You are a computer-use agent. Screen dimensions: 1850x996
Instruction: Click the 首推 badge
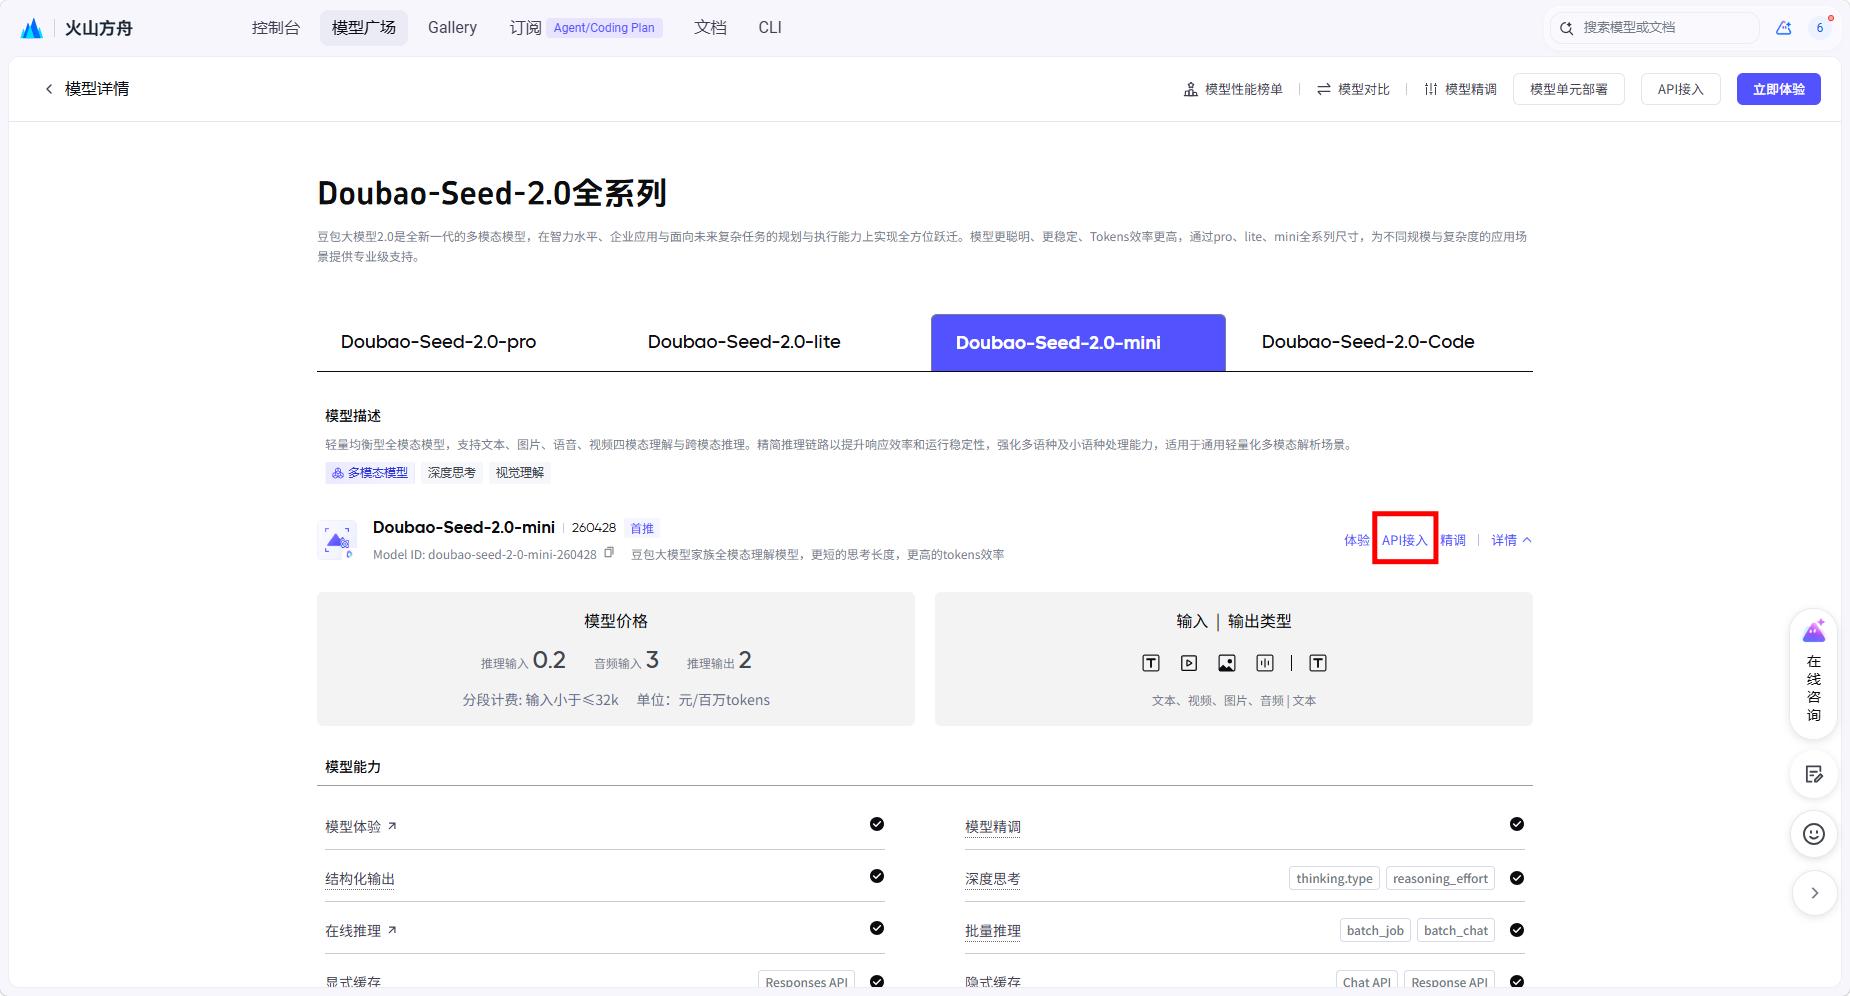tap(642, 528)
